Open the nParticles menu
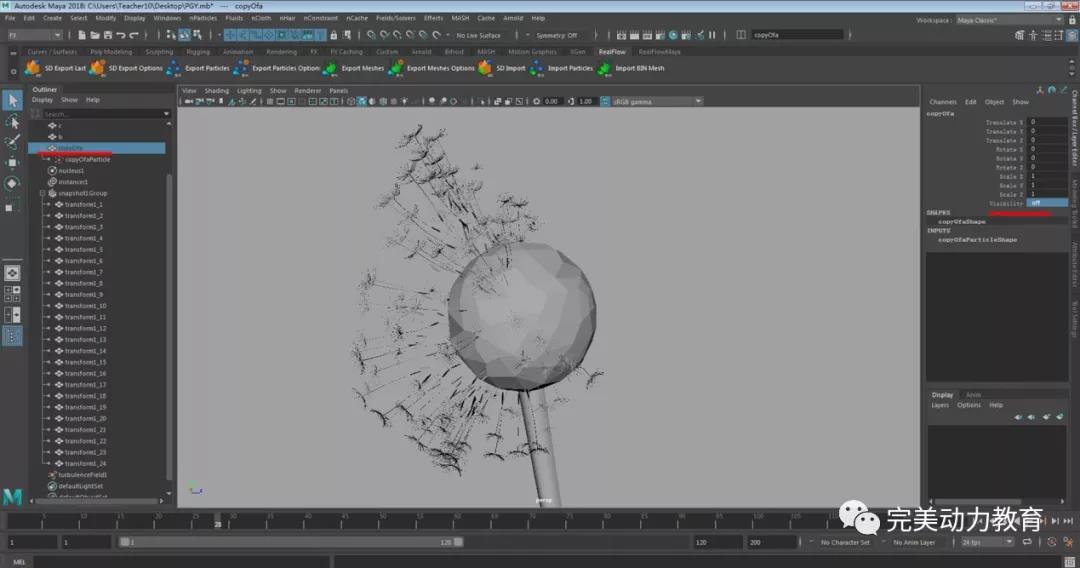This screenshot has height=568, width=1080. click(202, 18)
